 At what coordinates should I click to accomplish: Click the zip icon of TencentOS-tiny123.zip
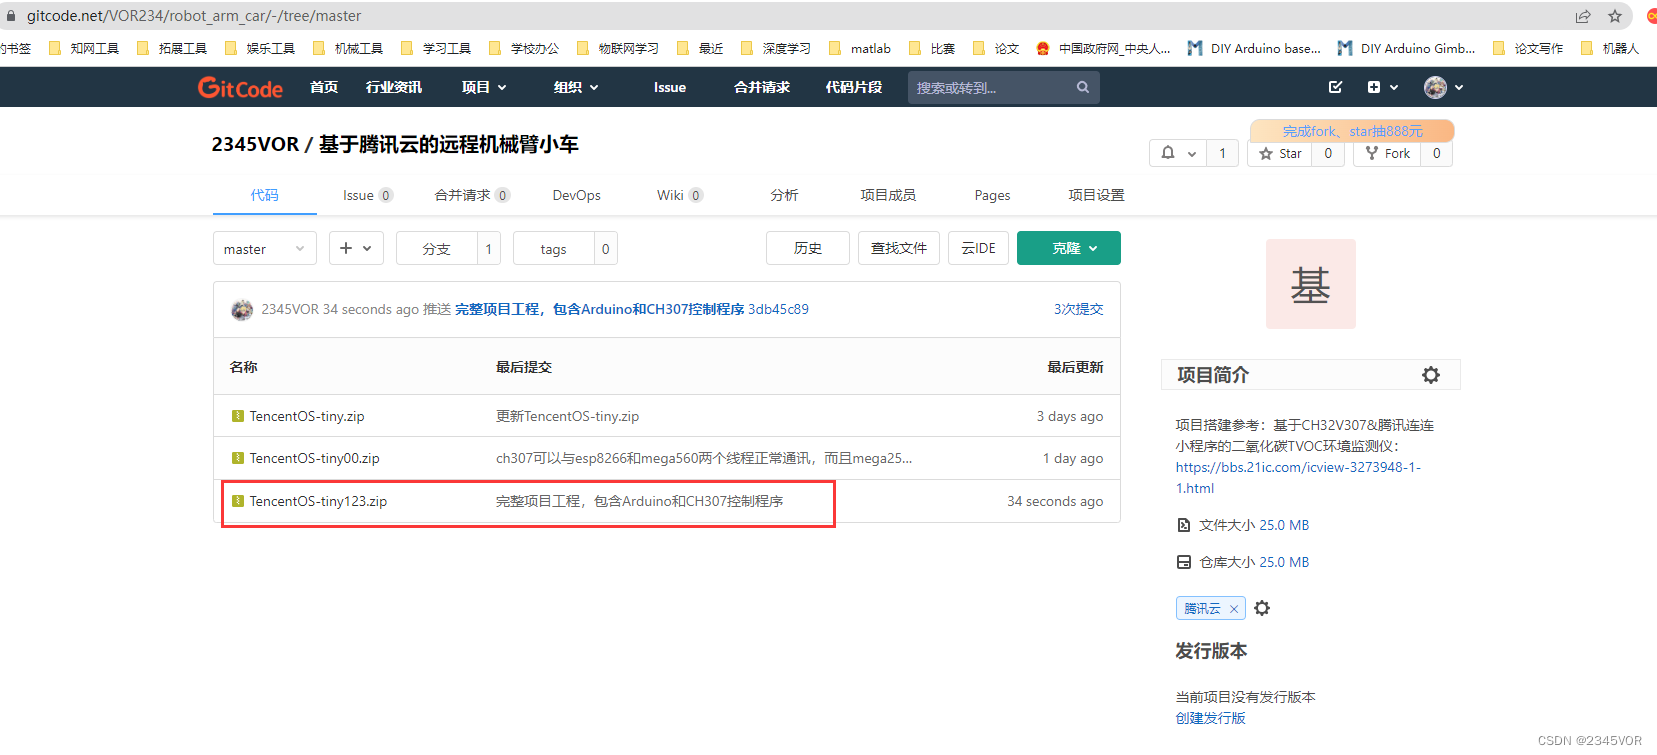pos(238,501)
